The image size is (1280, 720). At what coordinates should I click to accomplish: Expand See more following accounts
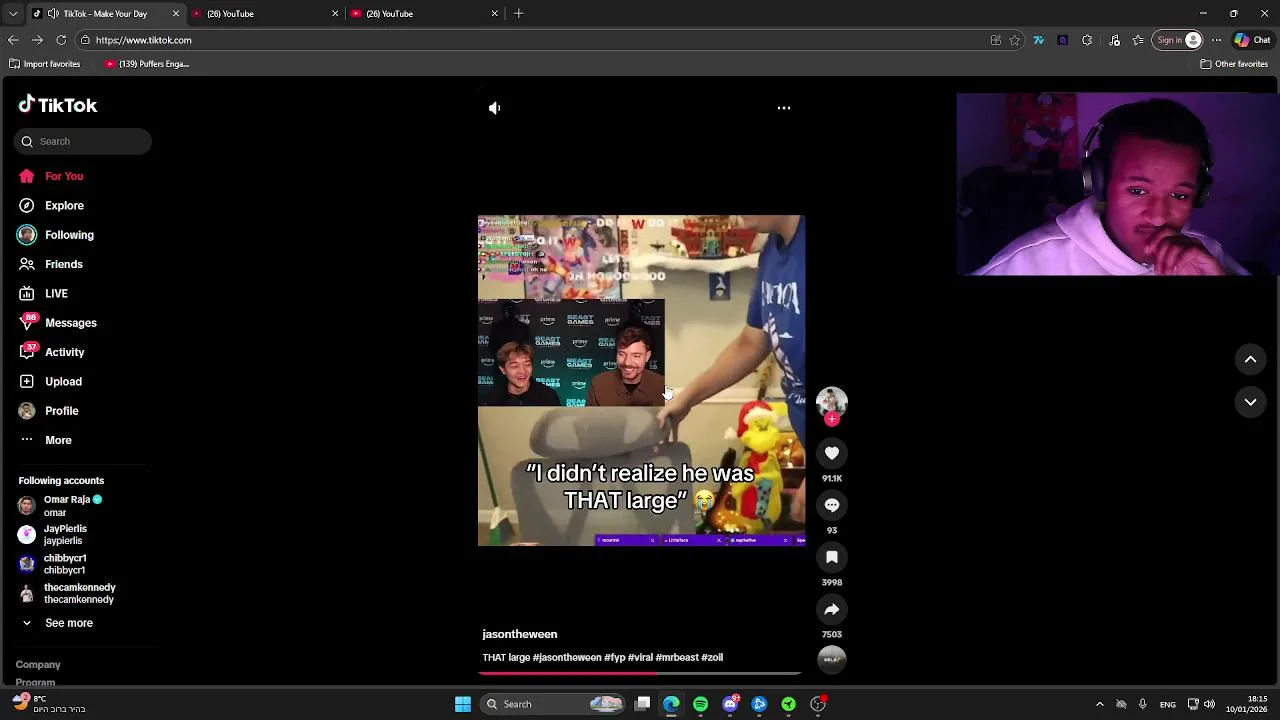57,623
